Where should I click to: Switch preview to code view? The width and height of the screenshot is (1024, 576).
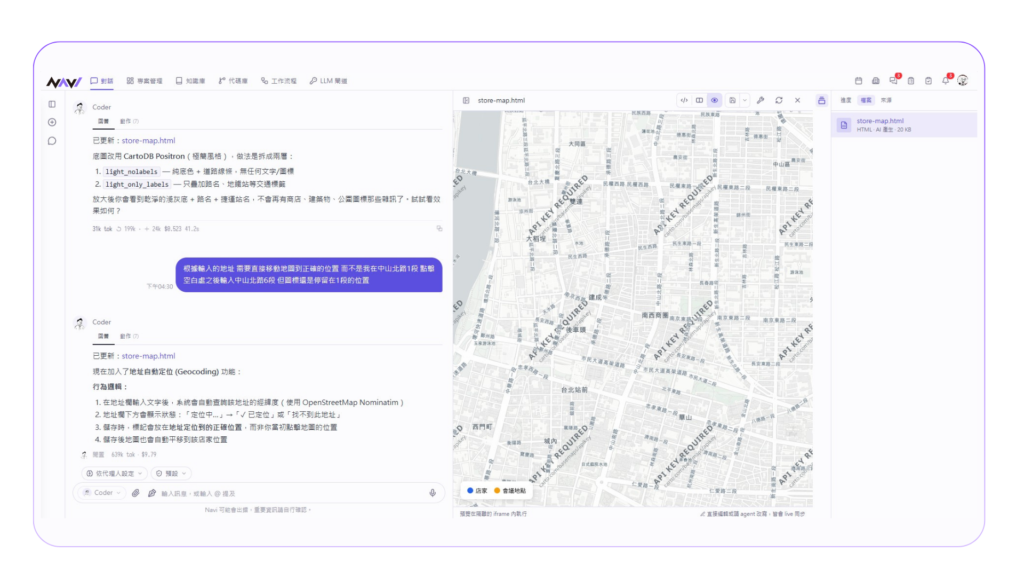pyautogui.click(x=684, y=101)
